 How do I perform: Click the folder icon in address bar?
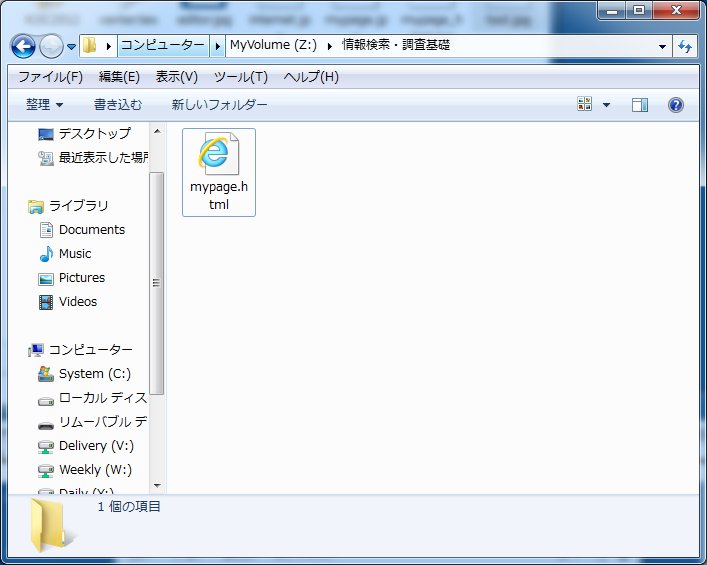pos(89,45)
